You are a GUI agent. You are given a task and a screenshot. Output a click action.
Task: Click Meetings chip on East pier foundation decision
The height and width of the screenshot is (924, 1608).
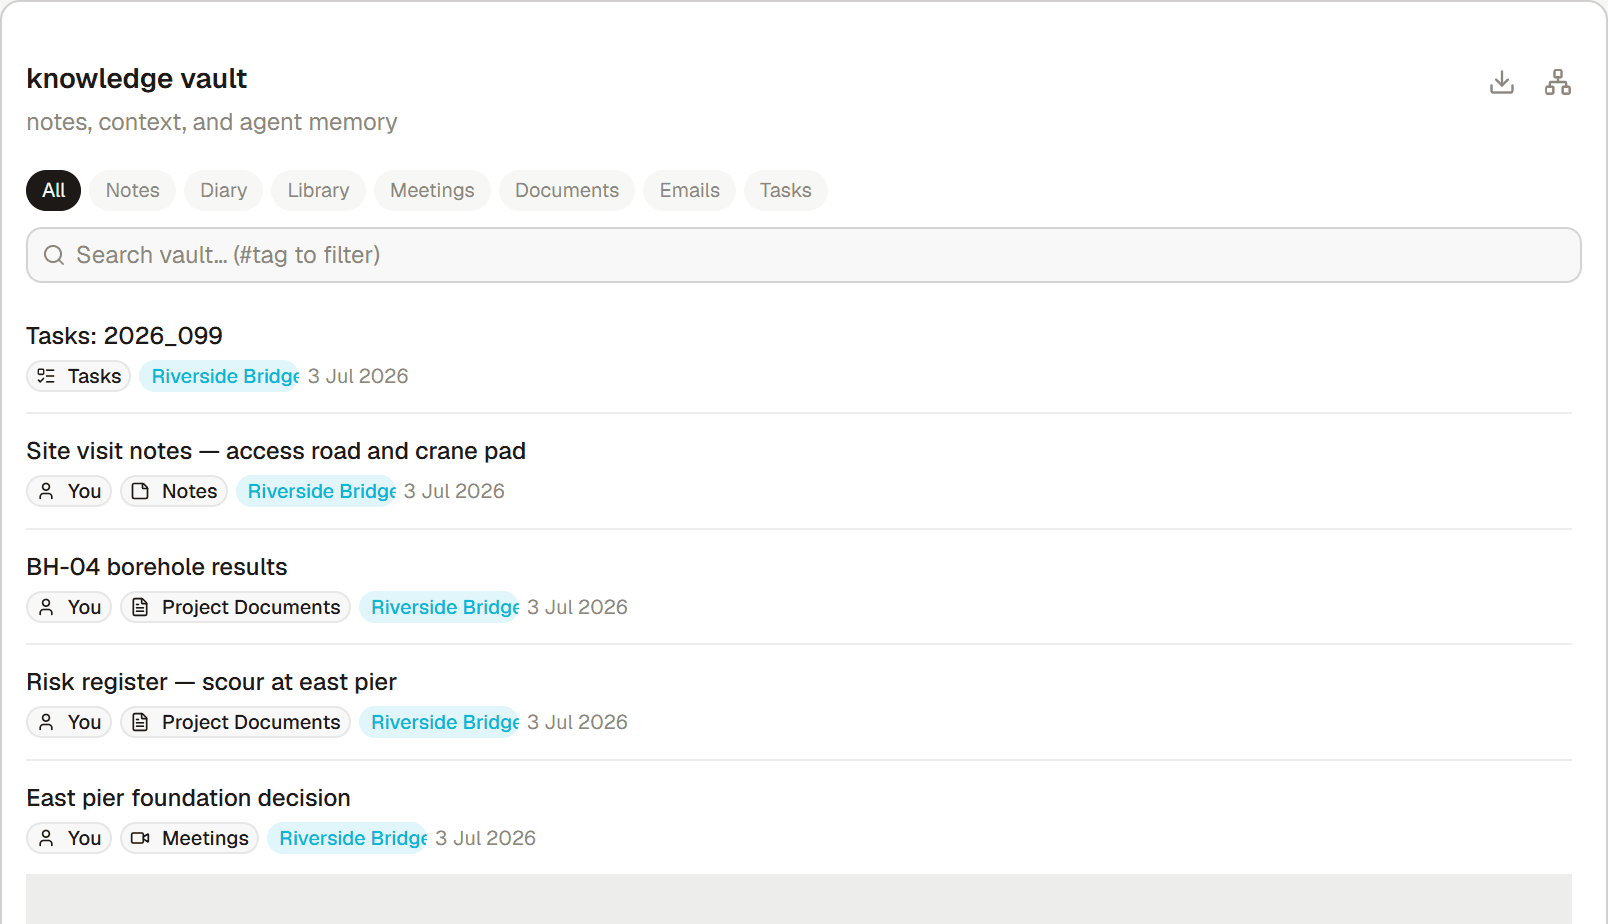[189, 838]
